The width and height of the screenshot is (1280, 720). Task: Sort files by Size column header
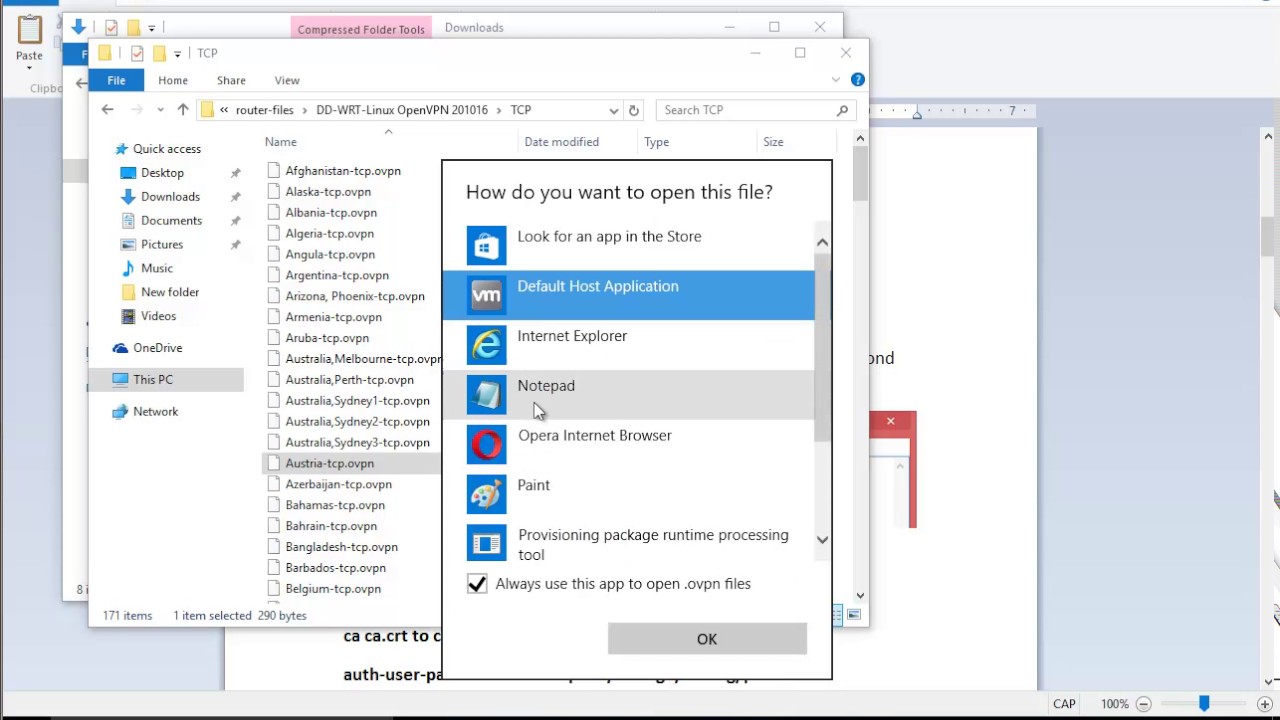point(773,142)
